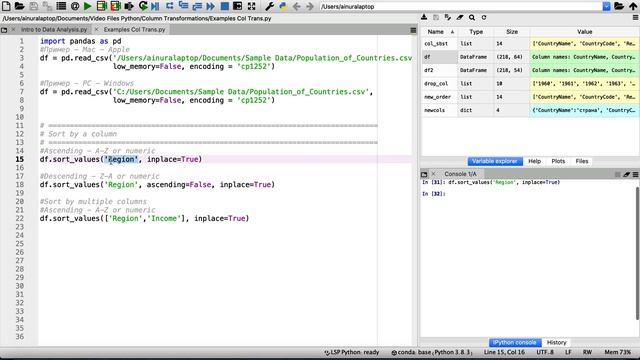
Task: Switch to the History tab
Action: [556, 342]
